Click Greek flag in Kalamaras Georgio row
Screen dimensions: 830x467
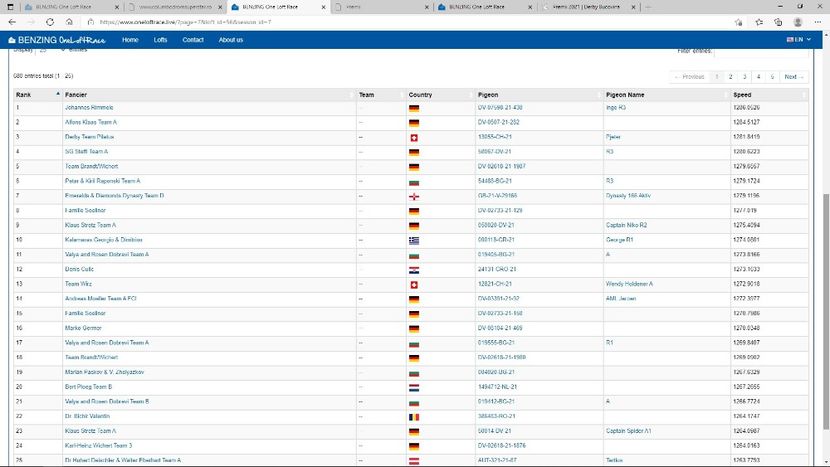414,240
